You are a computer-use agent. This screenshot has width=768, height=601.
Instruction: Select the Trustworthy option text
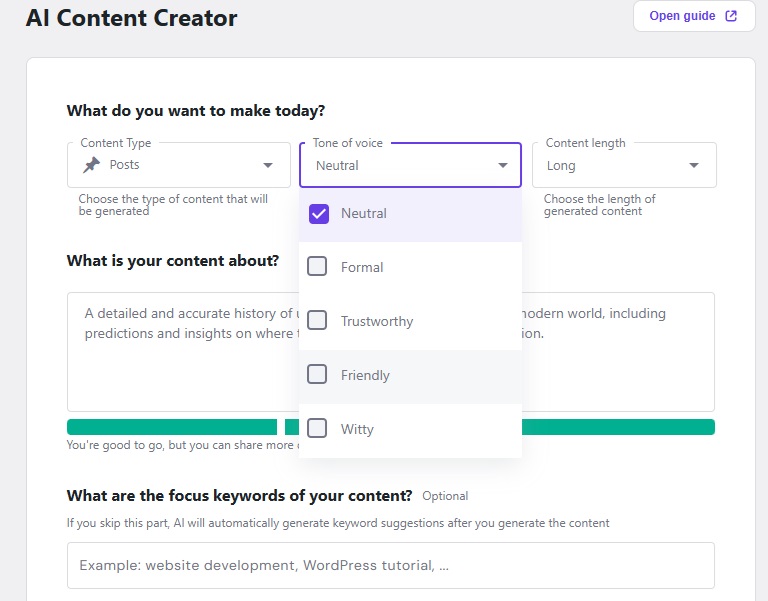click(x=377, y=321)
